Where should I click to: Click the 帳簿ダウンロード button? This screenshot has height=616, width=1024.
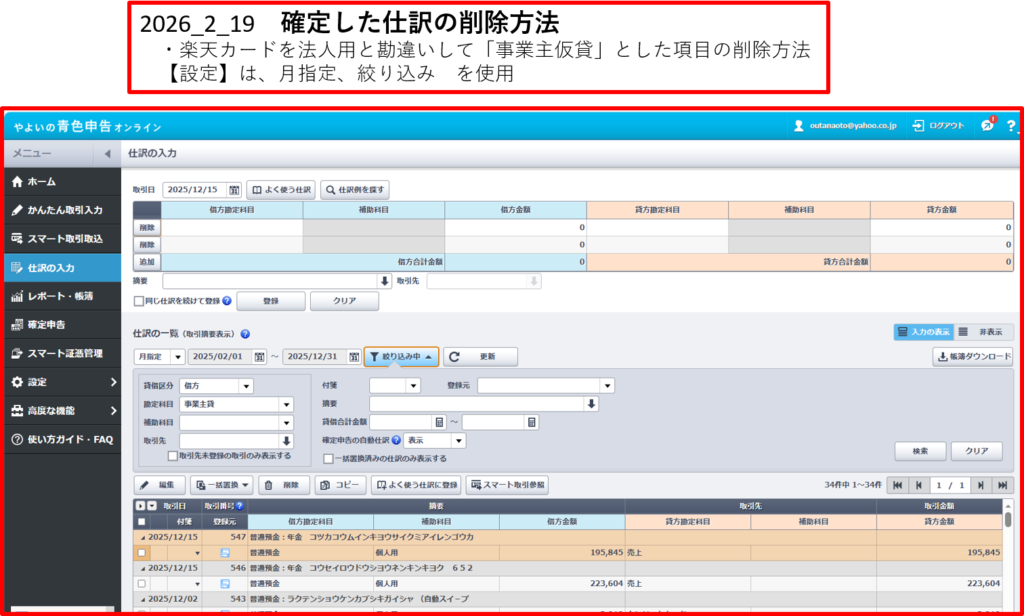973,357
